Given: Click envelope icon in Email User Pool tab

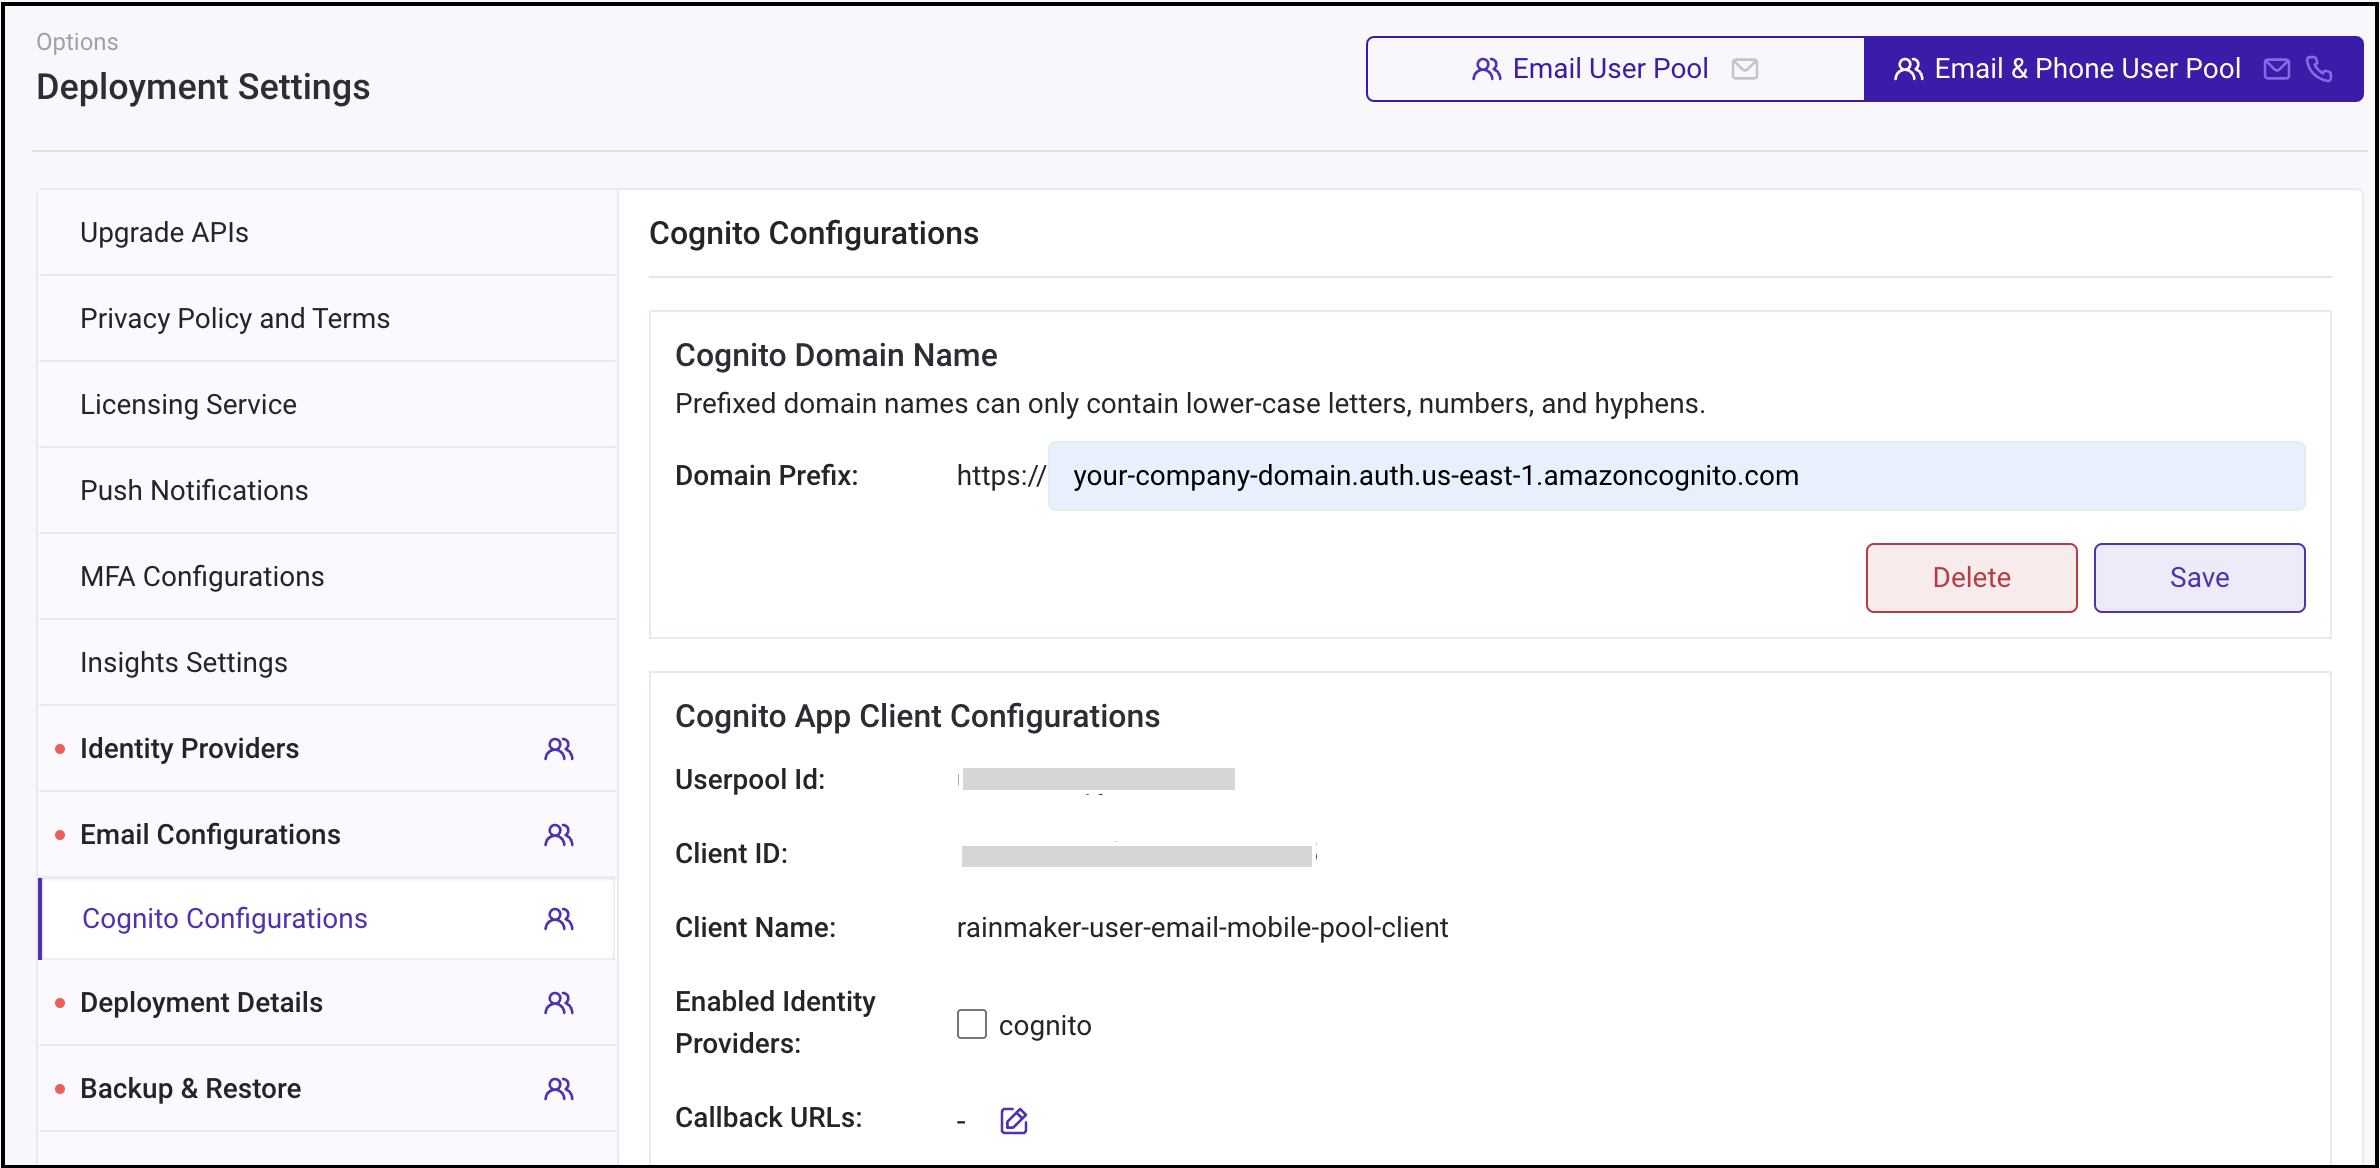Looking at the screenshot, I should pos(1745,69).
